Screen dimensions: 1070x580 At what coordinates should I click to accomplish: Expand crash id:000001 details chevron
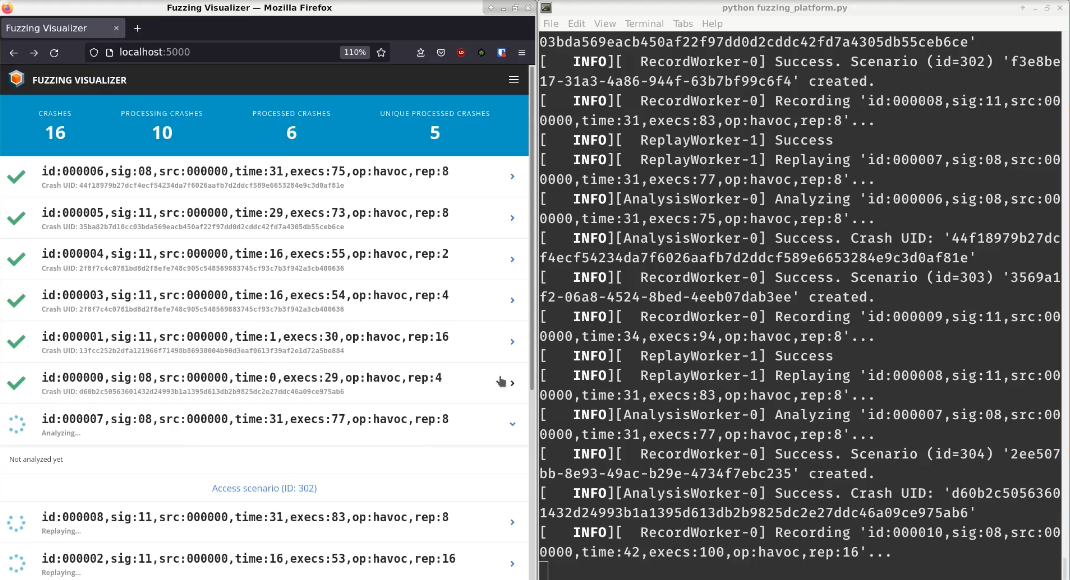512,342
